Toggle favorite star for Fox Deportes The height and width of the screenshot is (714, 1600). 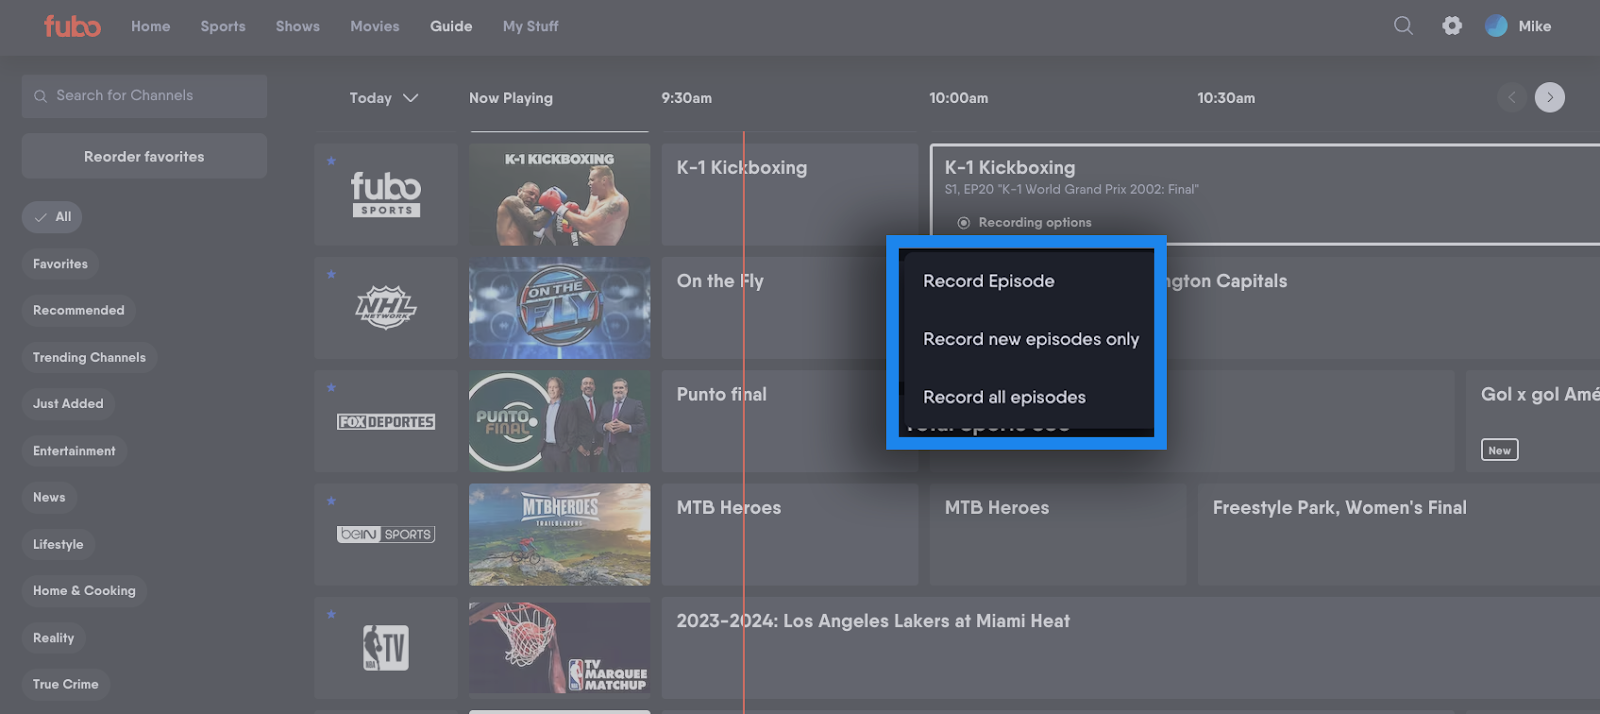331,387
